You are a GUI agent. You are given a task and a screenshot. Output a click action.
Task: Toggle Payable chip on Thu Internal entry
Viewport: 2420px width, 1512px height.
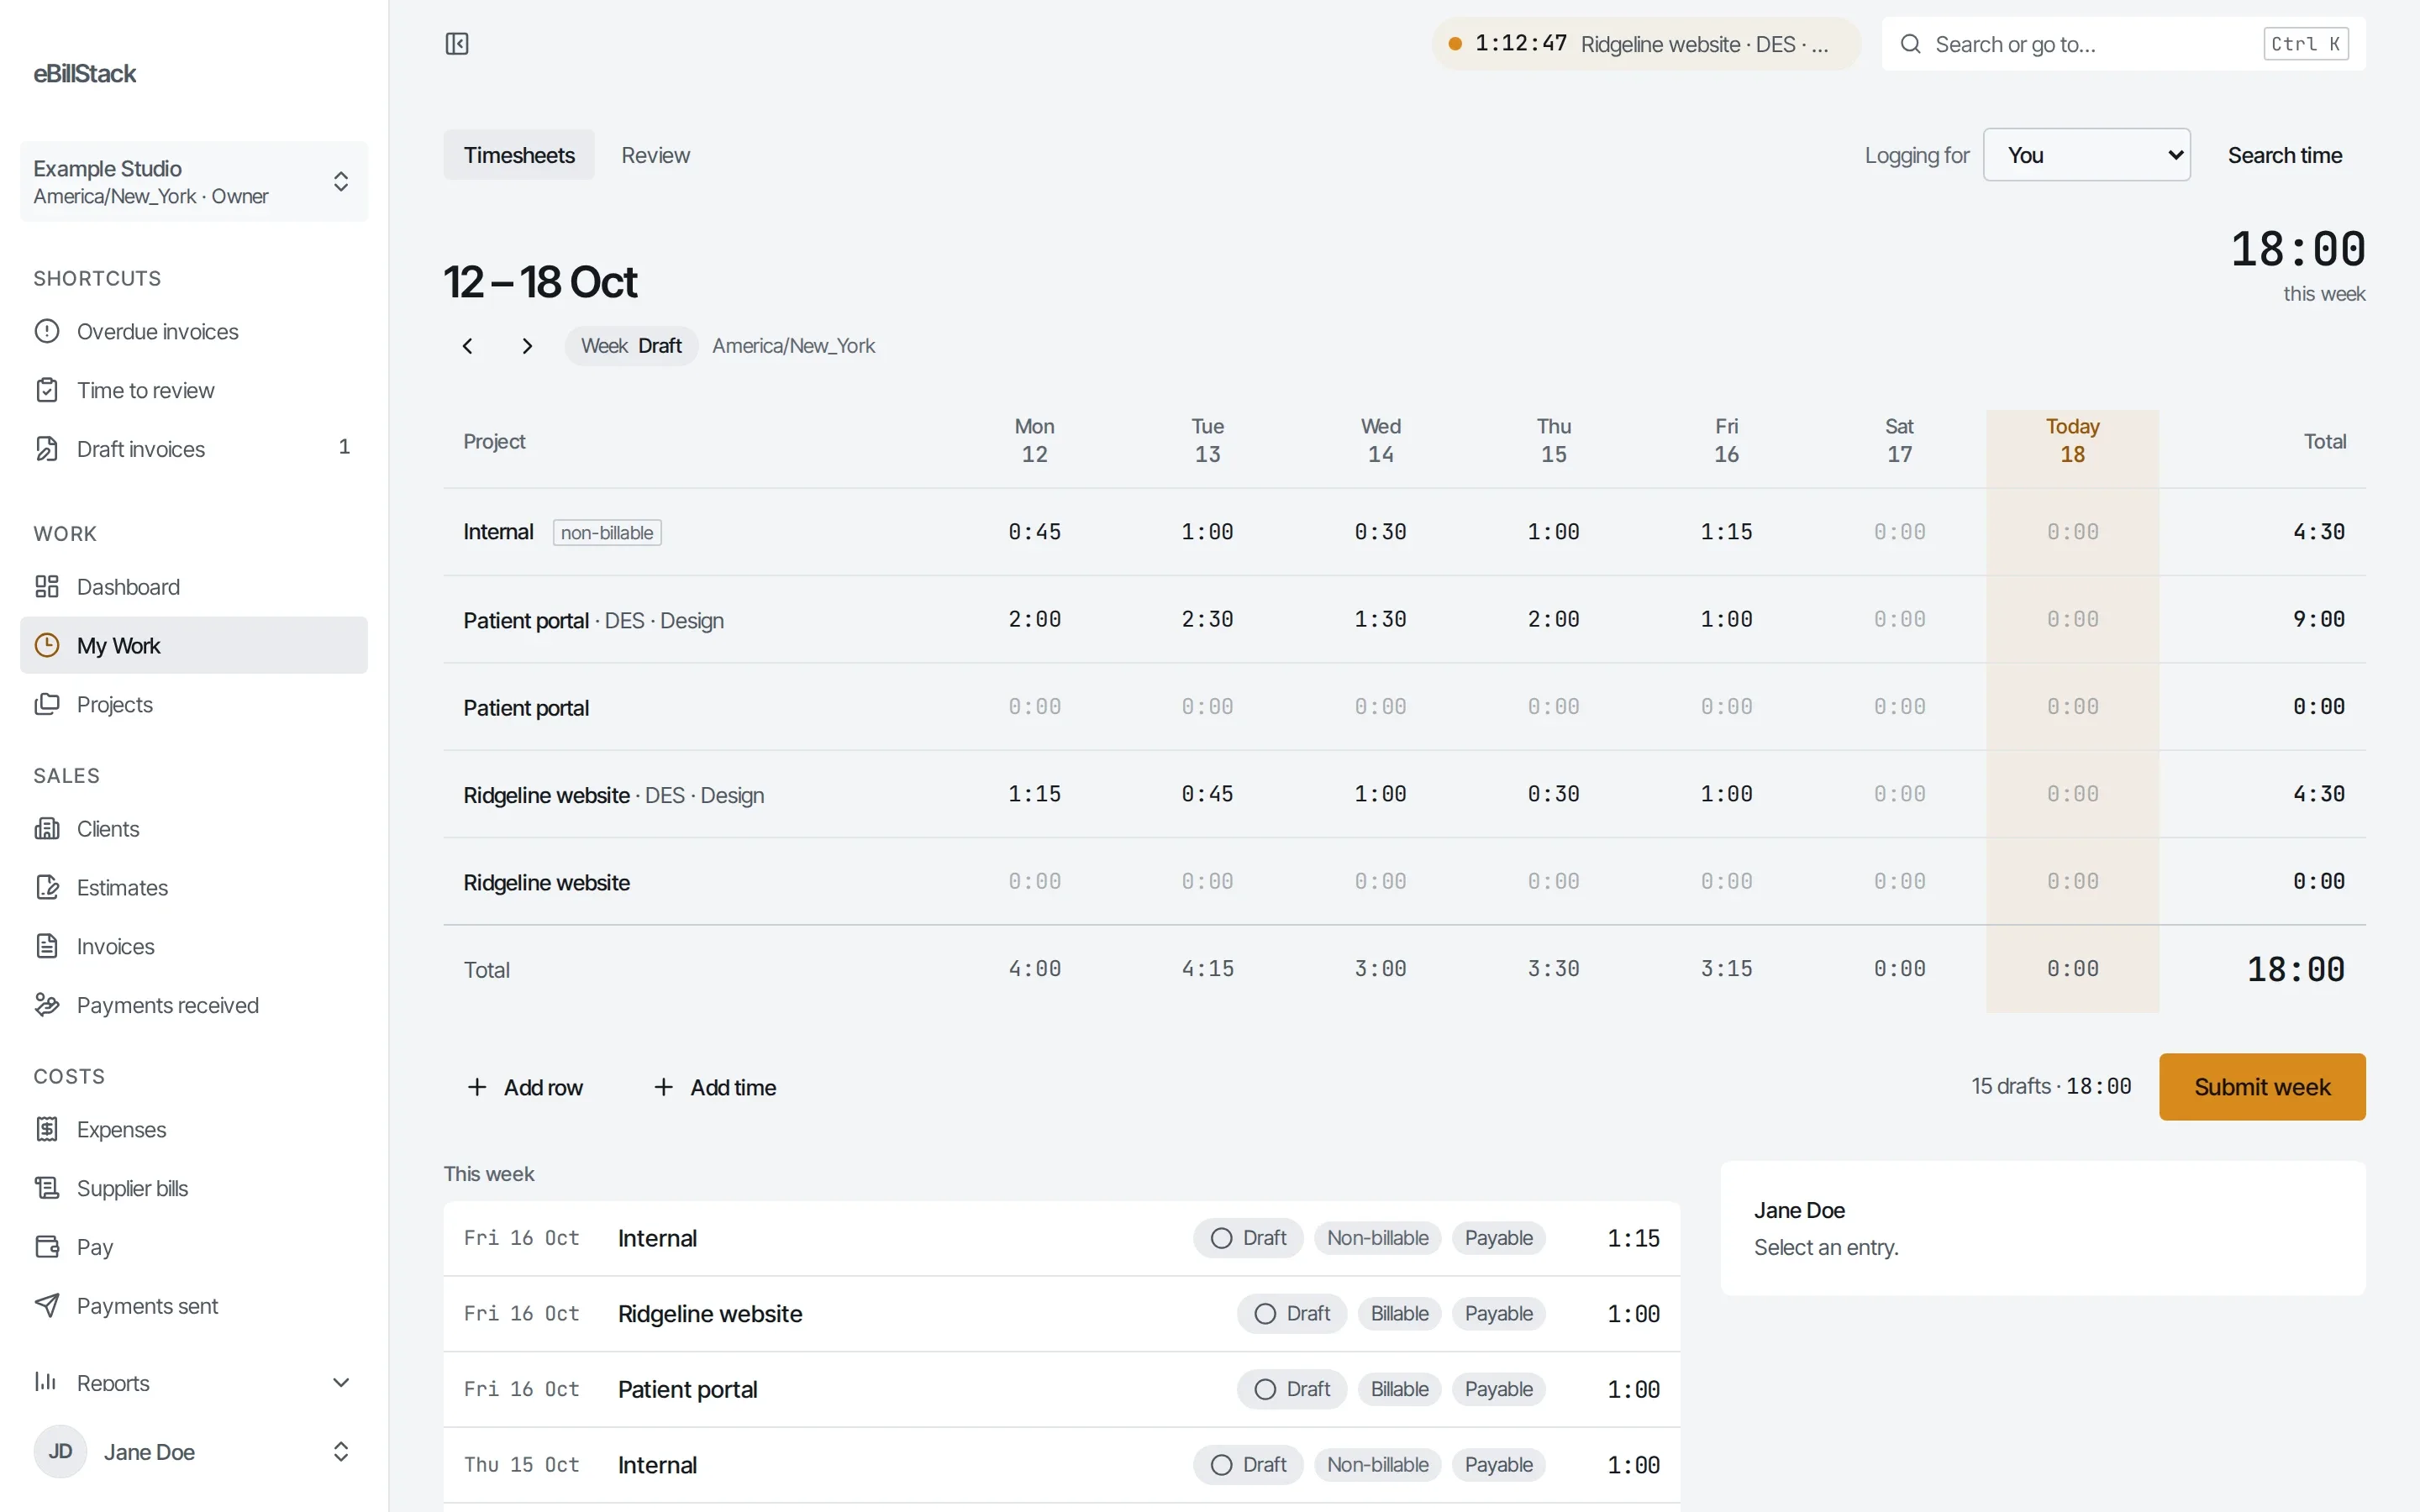(1499, 1465)
